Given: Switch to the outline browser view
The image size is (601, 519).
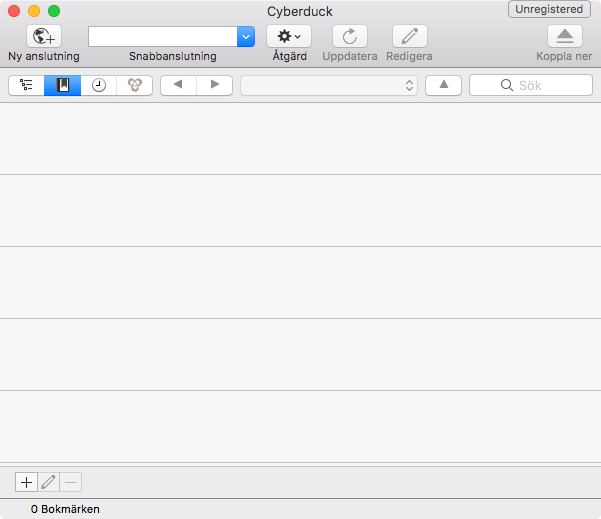Looking at the screenshot, I should click(26, 85).
